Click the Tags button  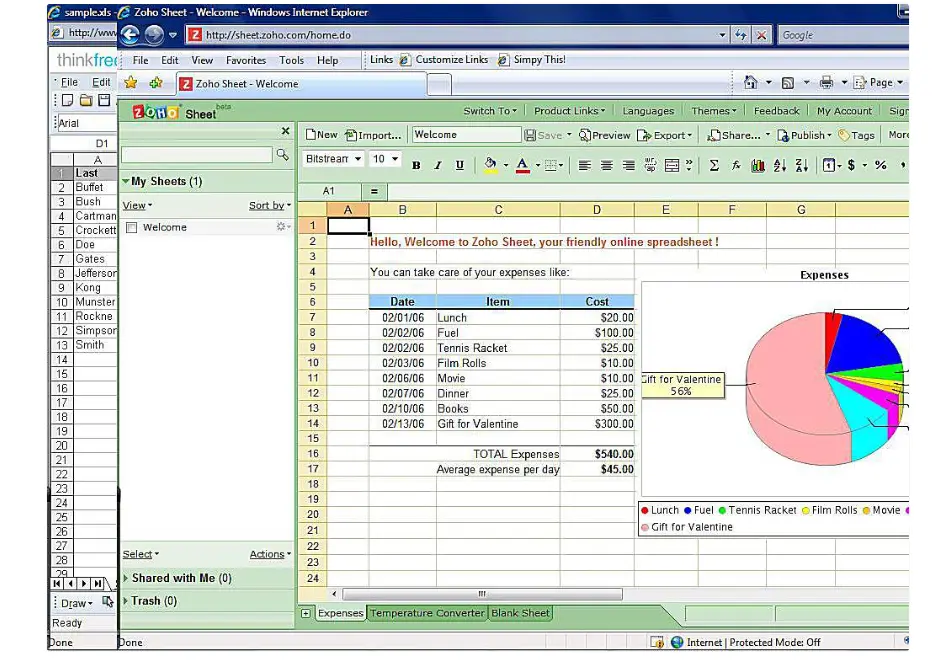[x=856, y=135]
